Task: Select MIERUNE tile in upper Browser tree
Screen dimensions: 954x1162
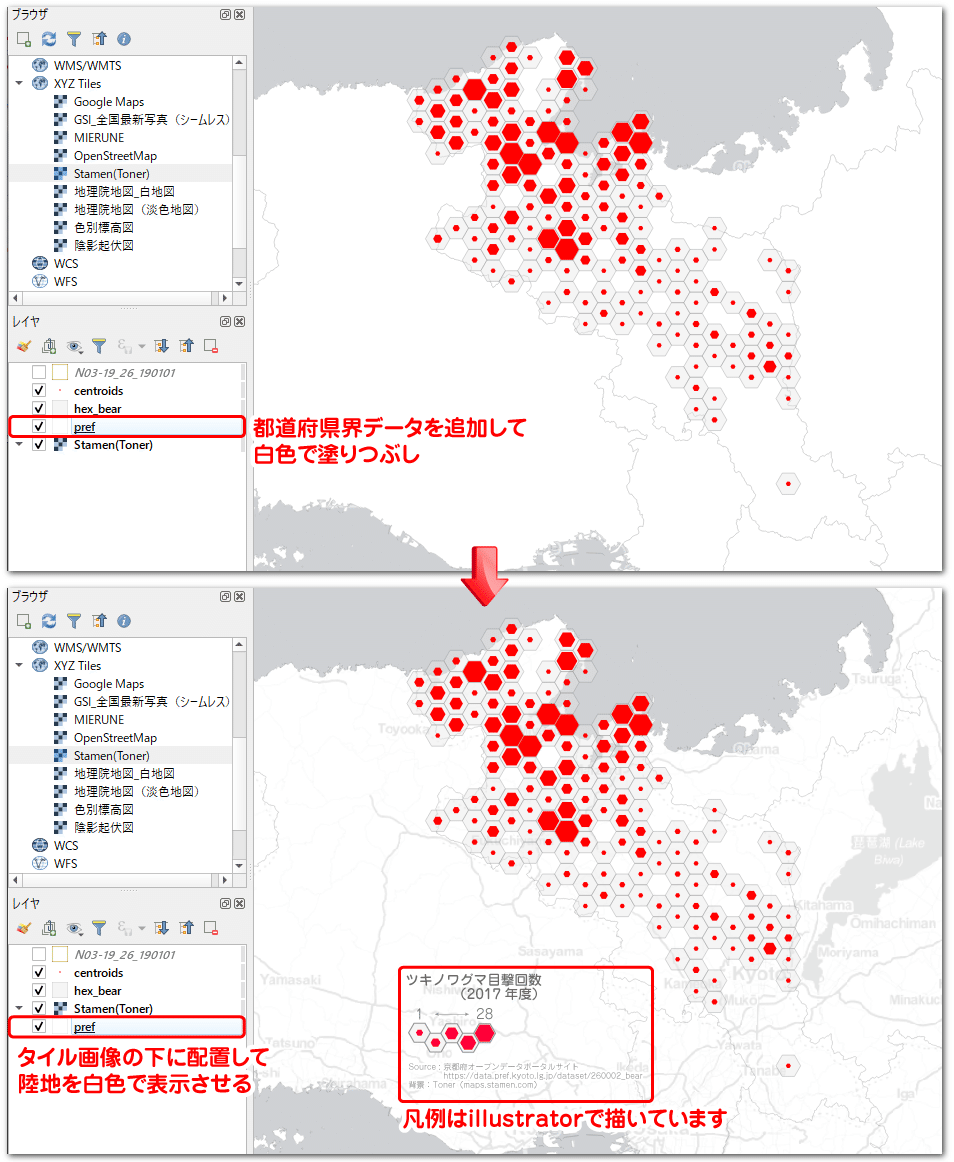Action: point(99,137)
